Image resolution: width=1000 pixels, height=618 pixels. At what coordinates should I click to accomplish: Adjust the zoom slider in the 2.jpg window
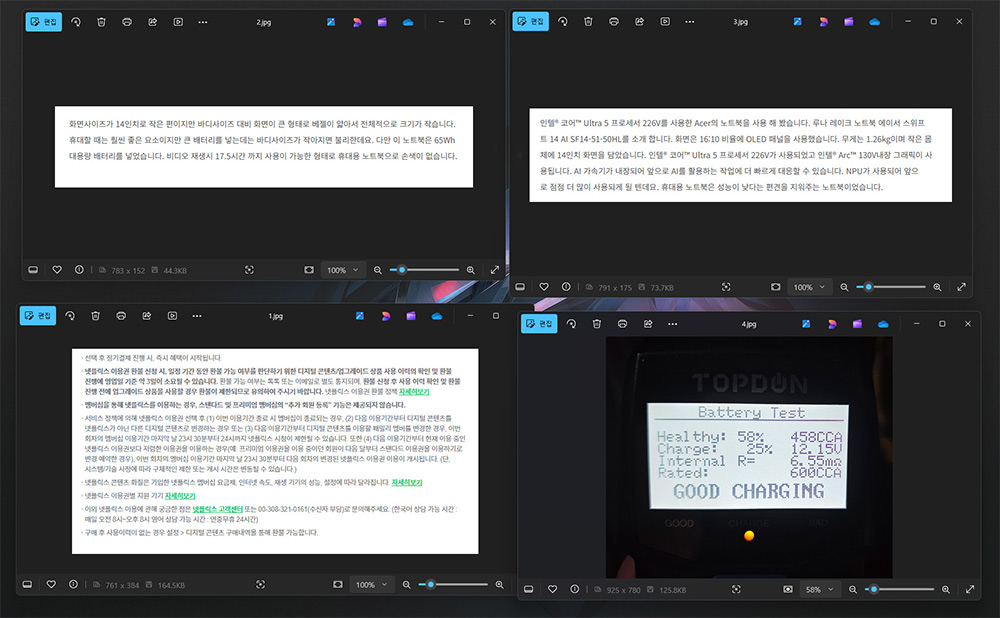(424, 270)
